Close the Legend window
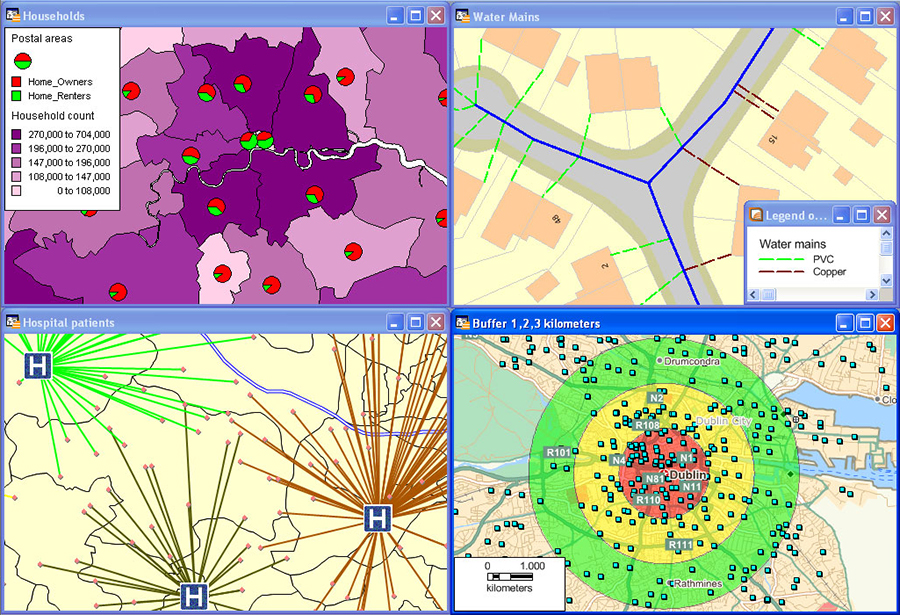The image size is (900, 615). click(882, 215)
